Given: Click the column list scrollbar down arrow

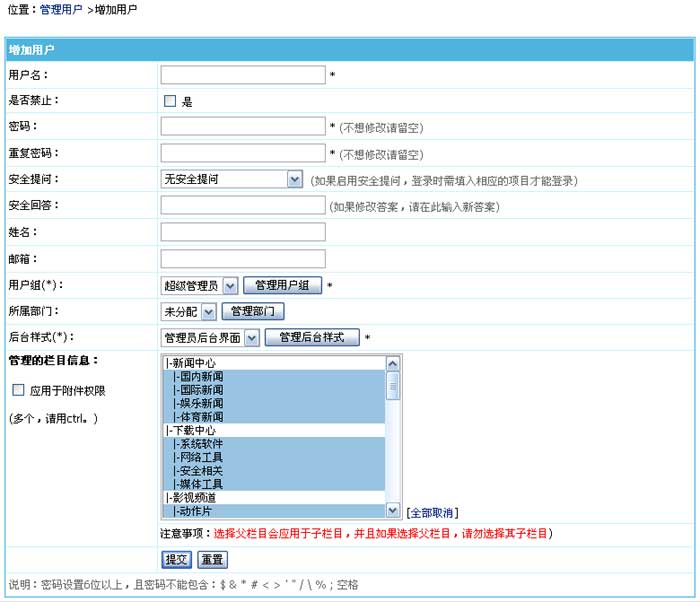Looking at the screenshot, I should click(x=393, y=510).
